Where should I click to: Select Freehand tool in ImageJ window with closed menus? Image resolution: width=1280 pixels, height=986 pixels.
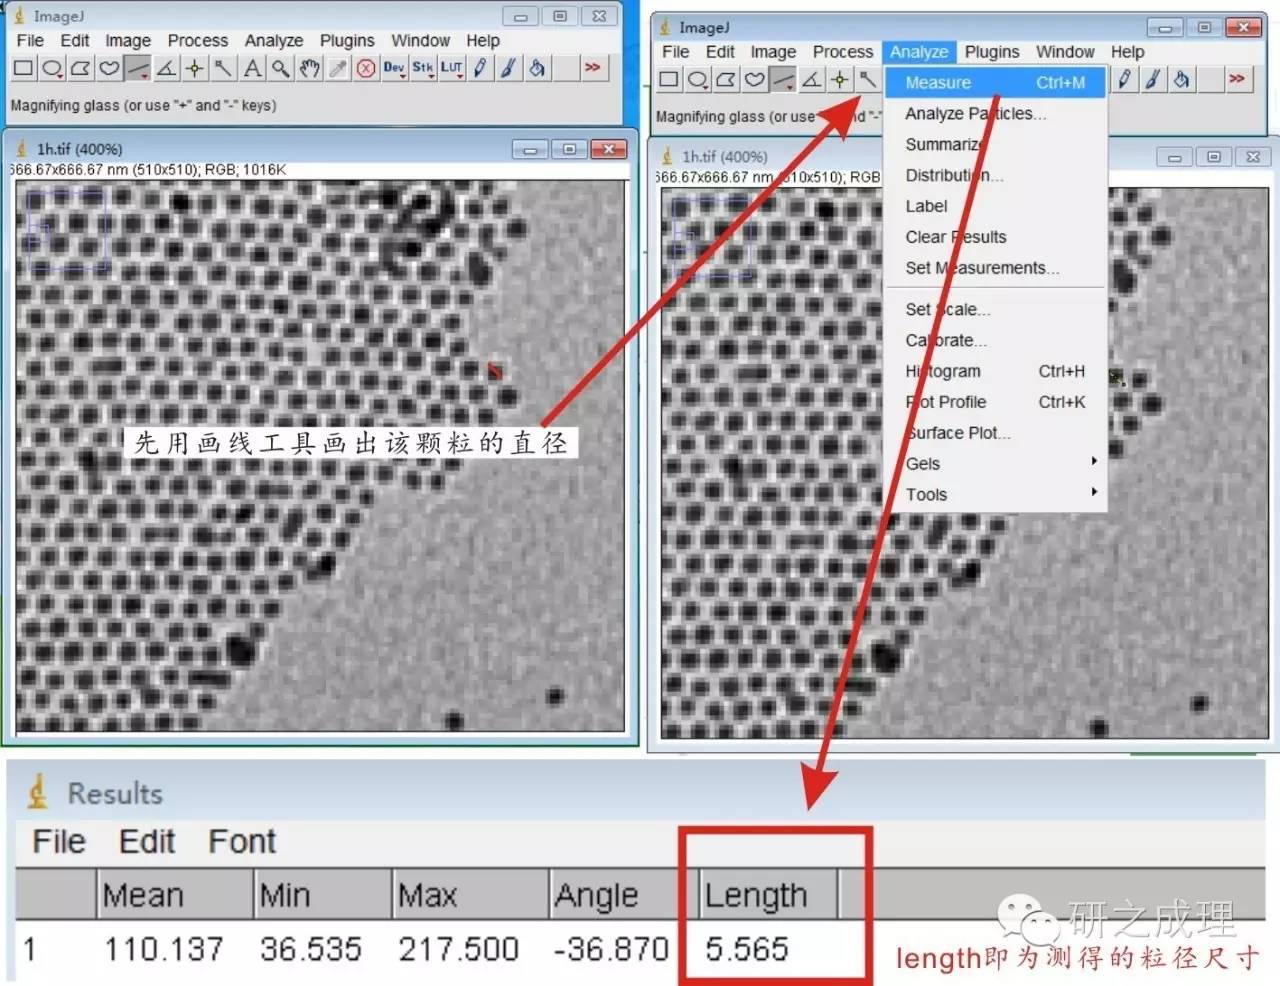109,68
